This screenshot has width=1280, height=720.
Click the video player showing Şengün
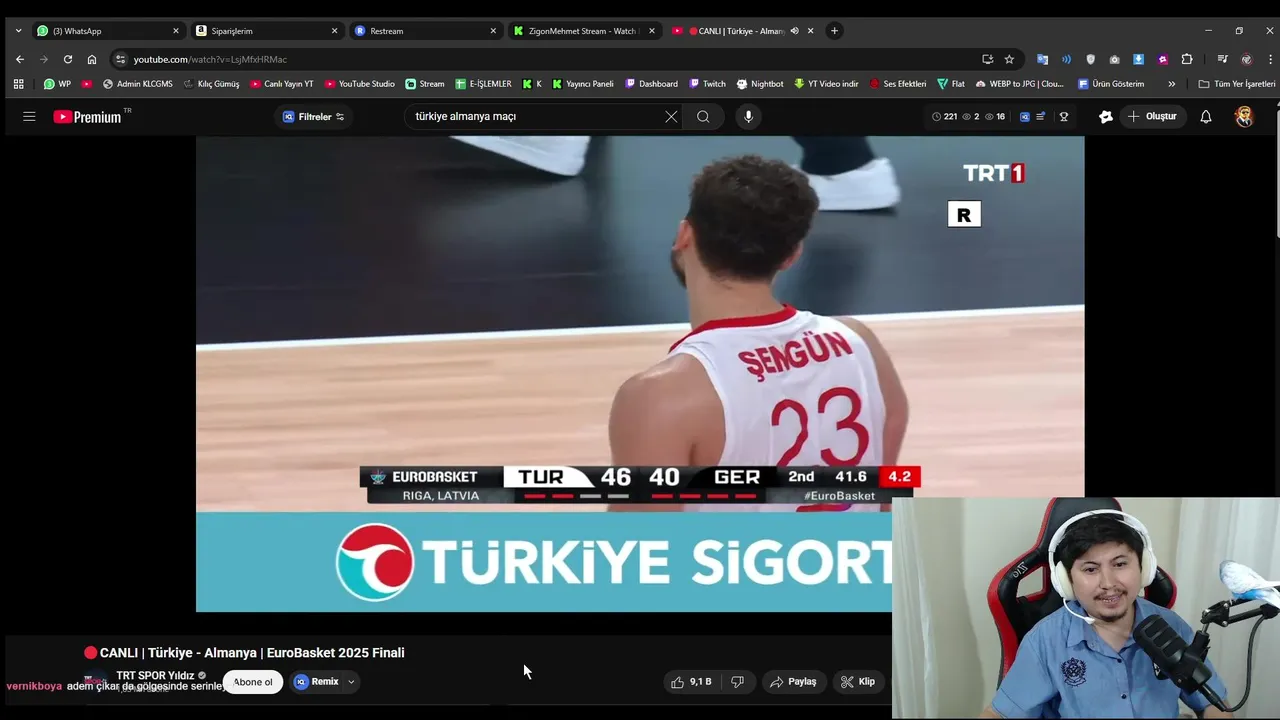[x=640, y=374]
